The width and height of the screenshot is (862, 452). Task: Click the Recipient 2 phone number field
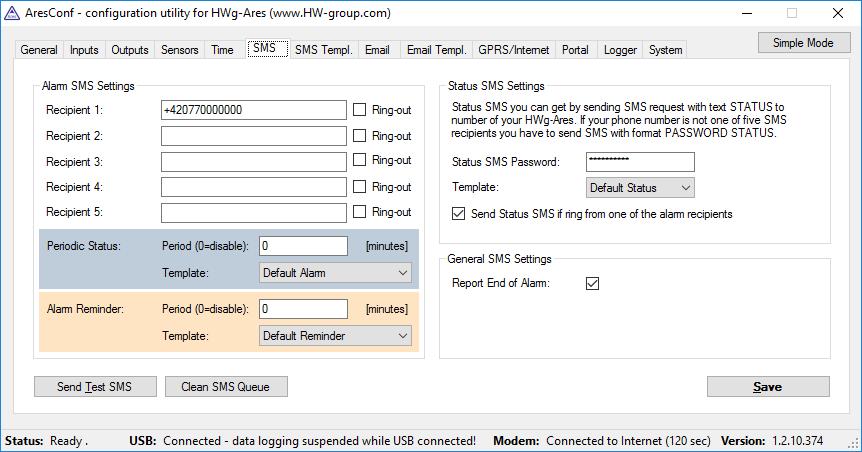coord(253,136)
